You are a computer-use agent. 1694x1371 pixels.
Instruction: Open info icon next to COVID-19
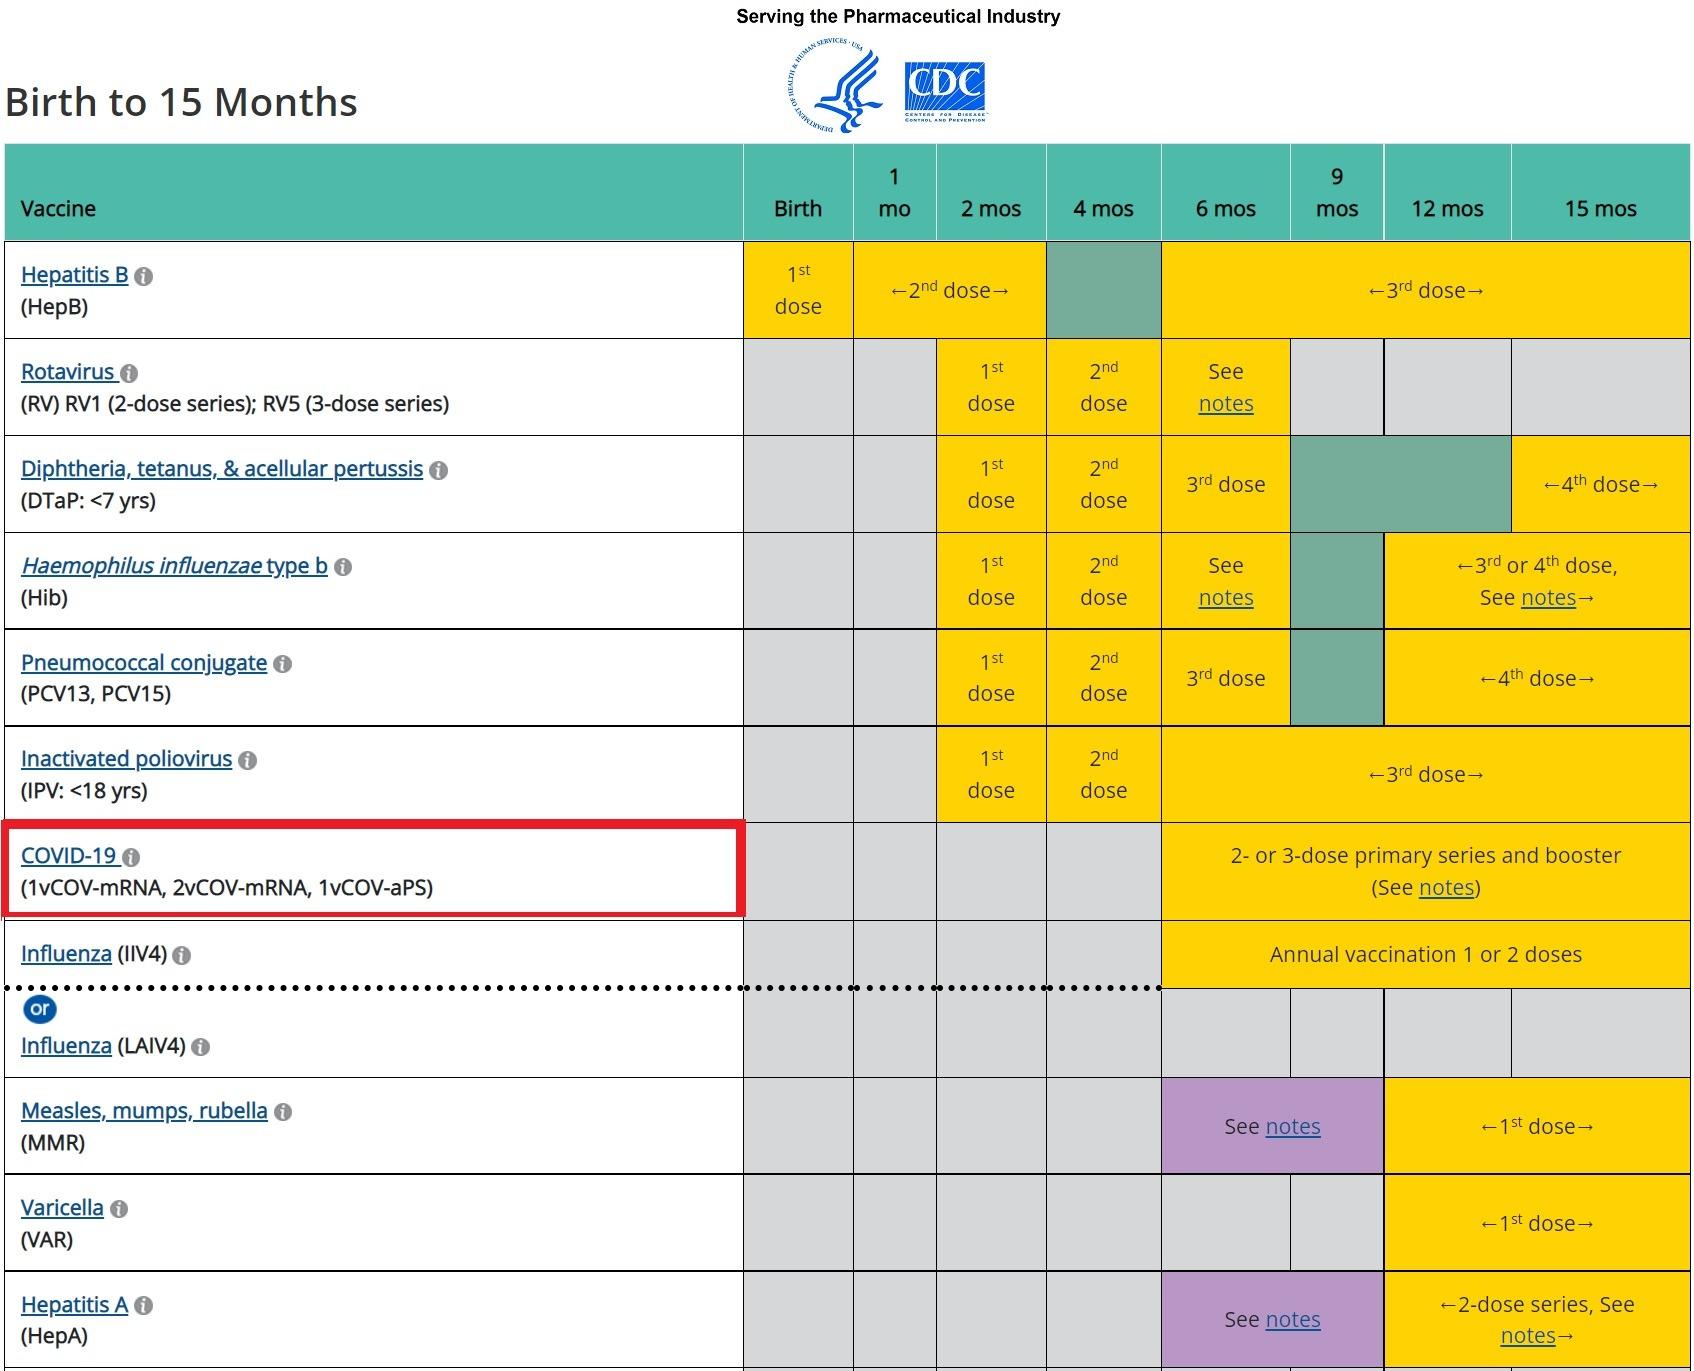click(x=131, y=857)
